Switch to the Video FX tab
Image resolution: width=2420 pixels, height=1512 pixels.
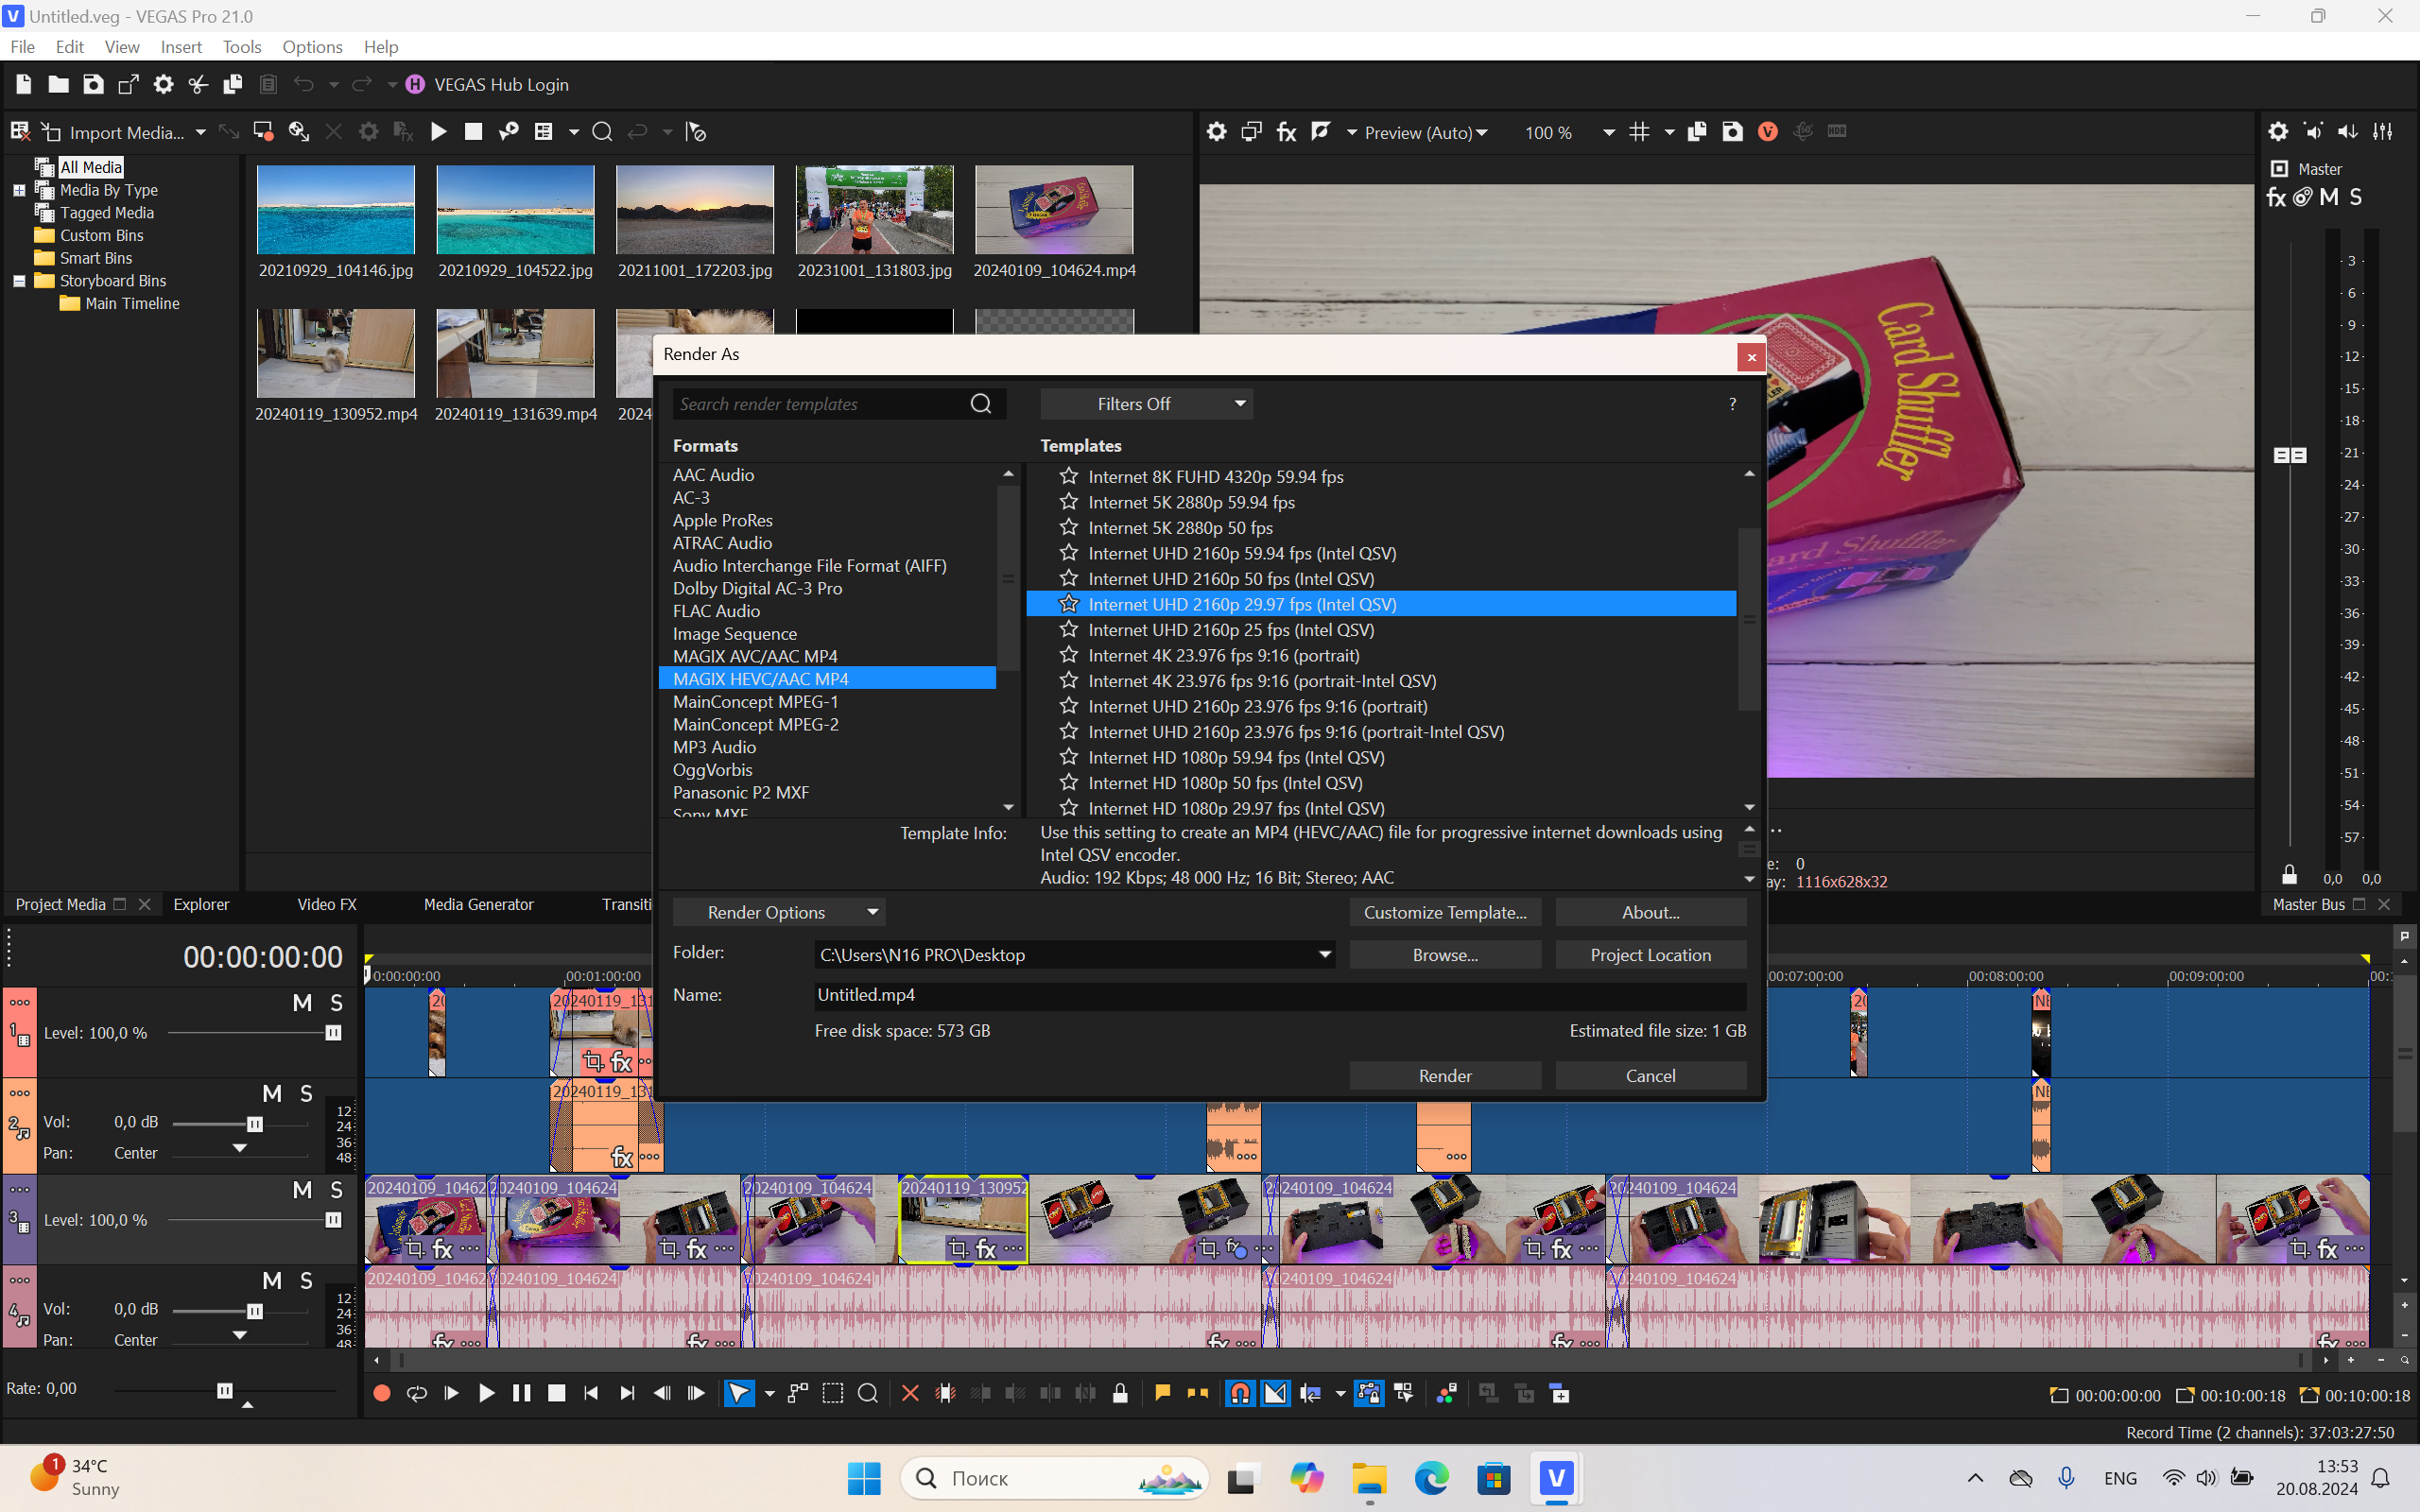tap(326, 904)
